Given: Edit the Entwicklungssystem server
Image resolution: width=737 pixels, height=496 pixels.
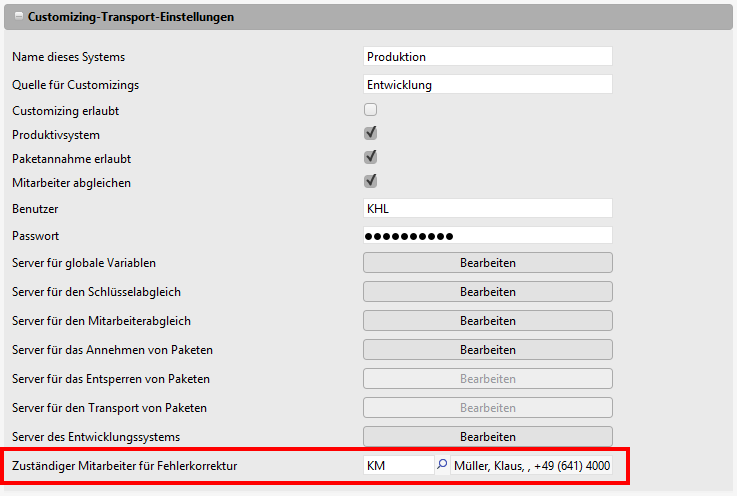Looking at the screenshot, I should pos(487,437).
